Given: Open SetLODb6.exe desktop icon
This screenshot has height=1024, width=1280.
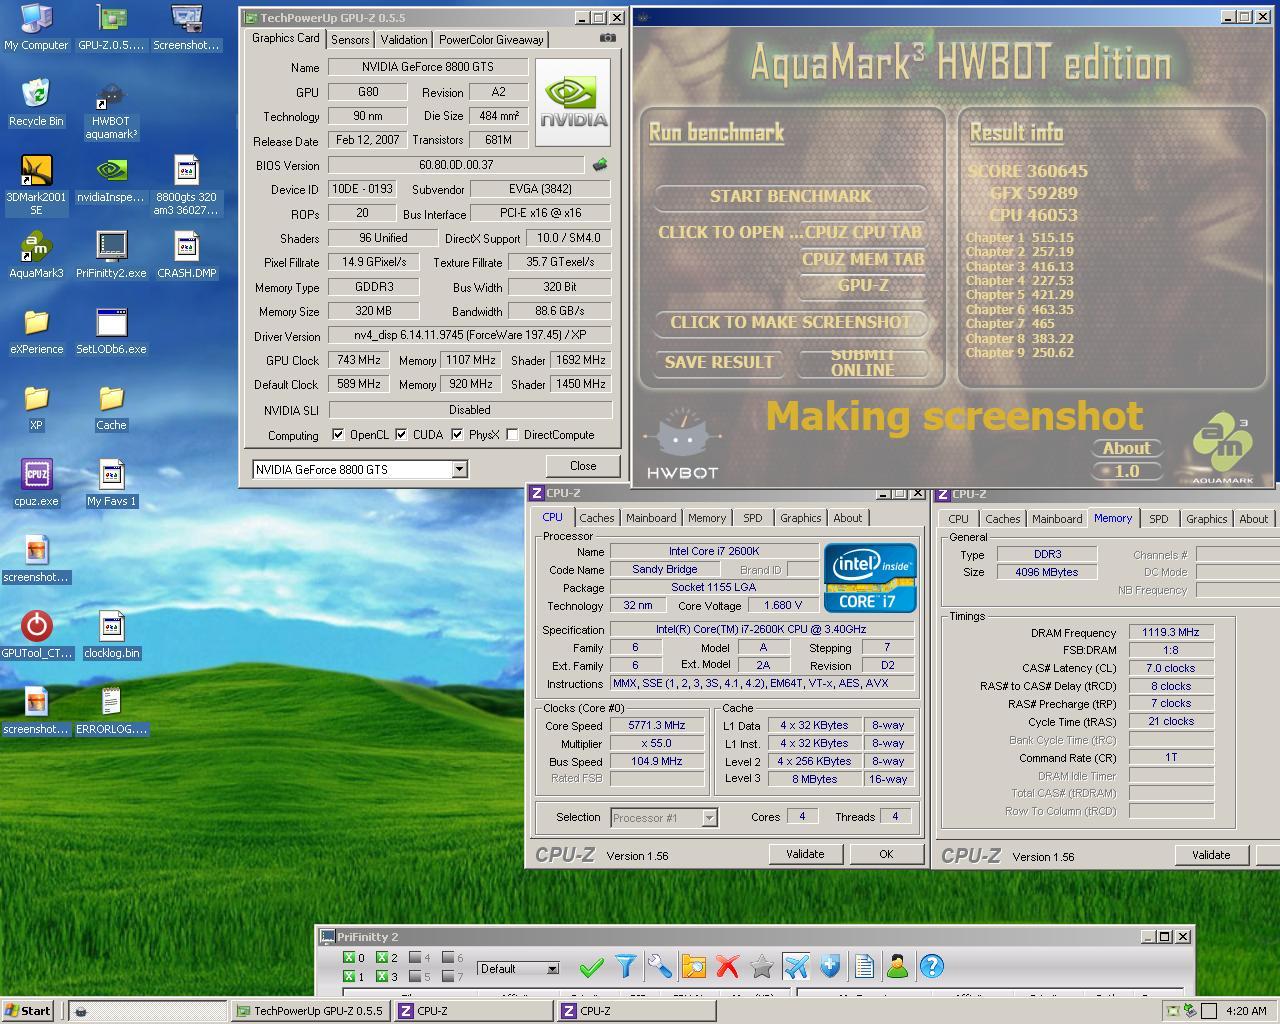Looking at the screenshot, I should (111, 331).
